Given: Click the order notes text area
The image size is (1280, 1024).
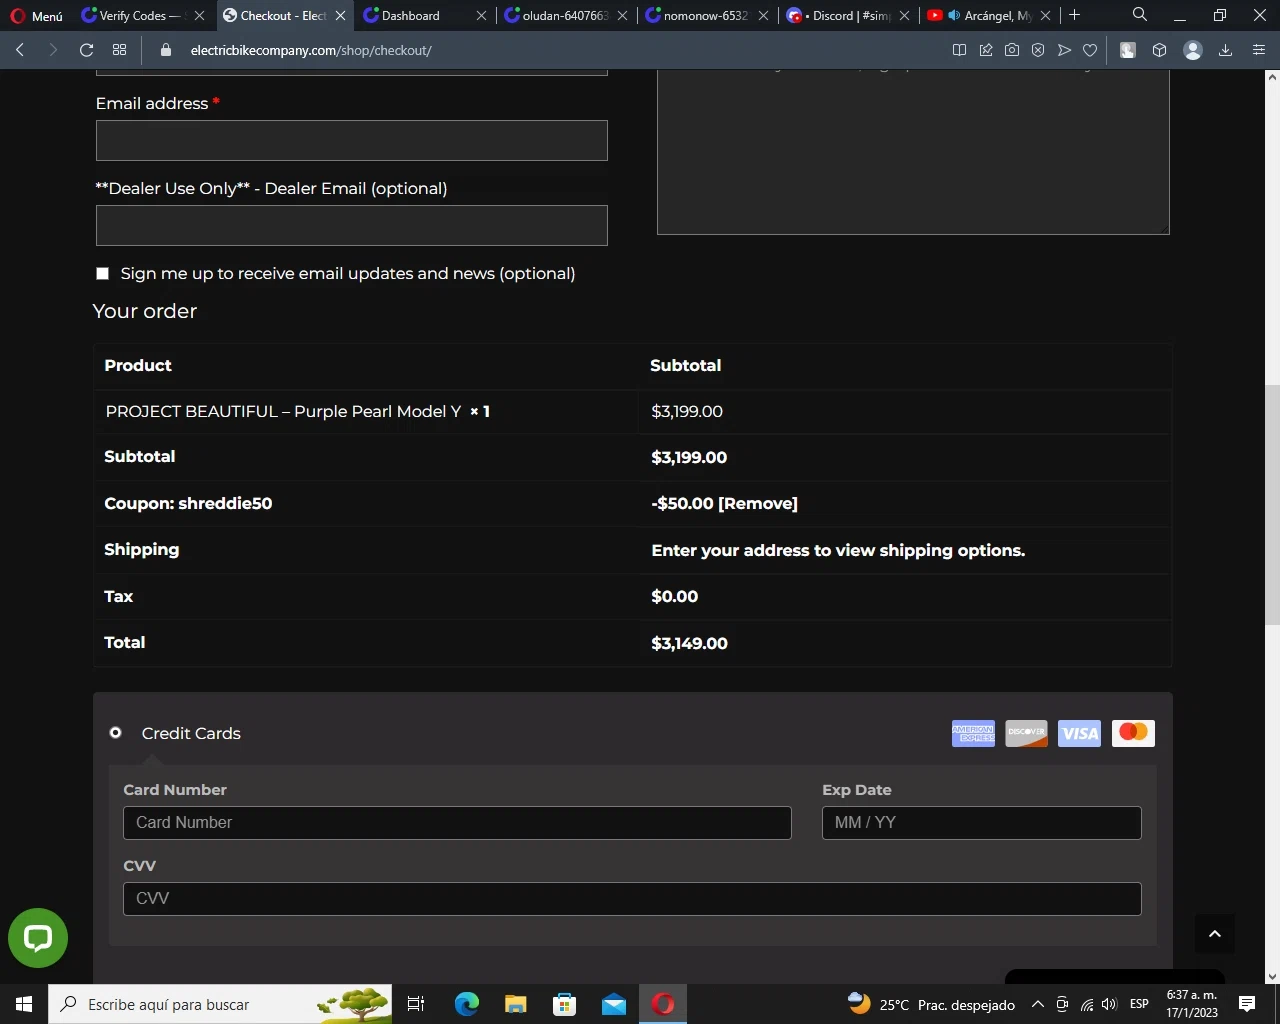Looking at the screenshot, I should point(913,152).
